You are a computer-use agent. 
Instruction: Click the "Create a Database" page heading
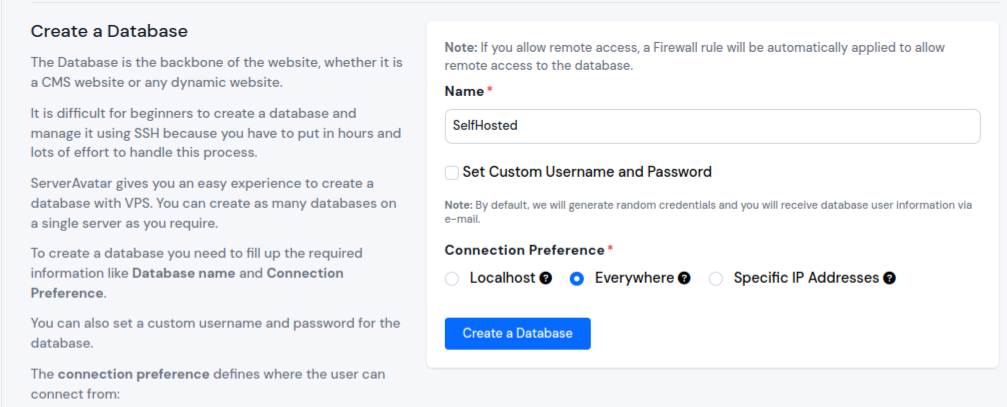(x=109, y=32)
